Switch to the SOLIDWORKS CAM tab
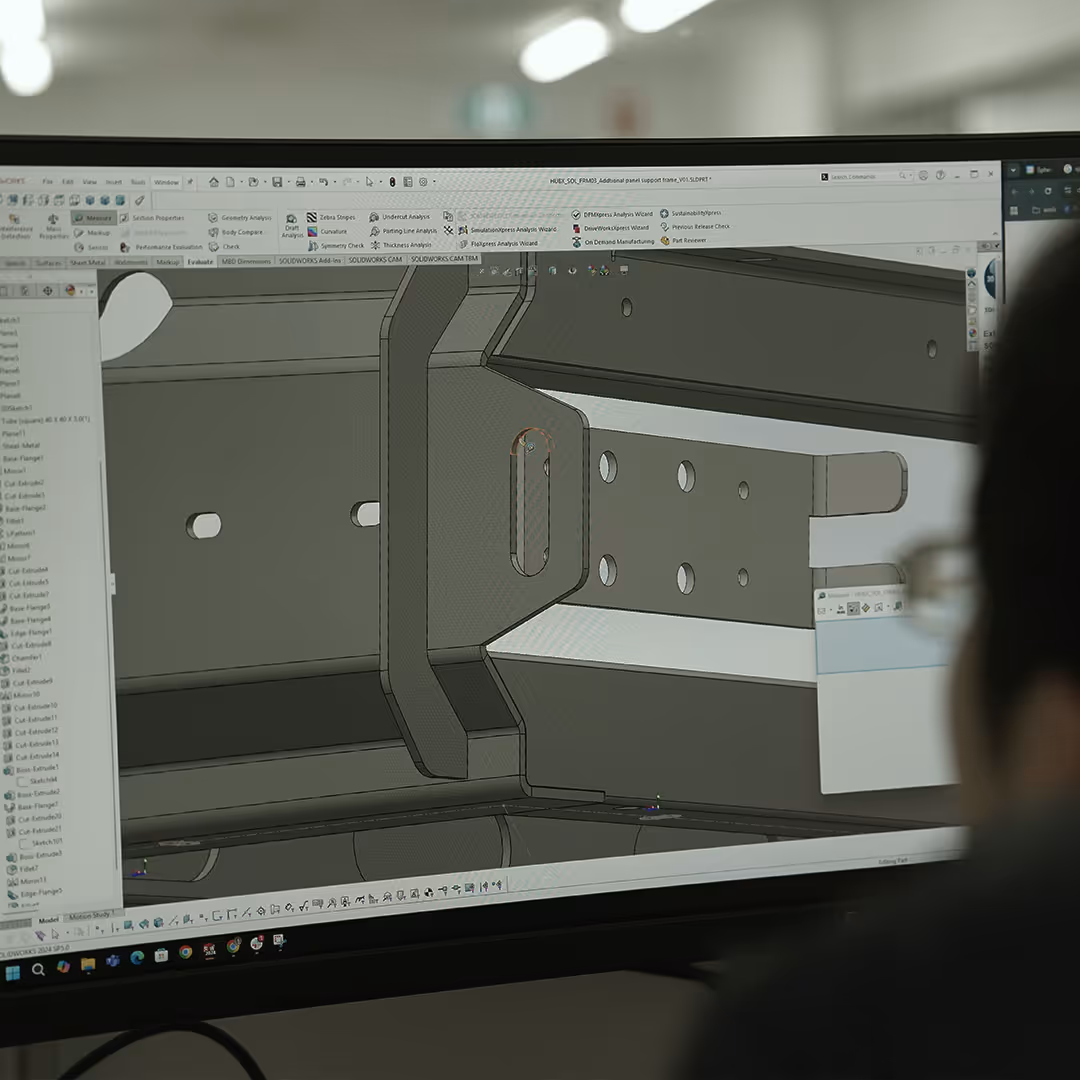 point(375,260)
